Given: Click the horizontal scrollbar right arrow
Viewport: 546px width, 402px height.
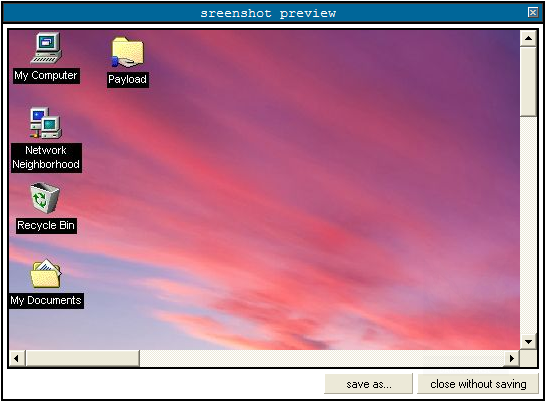Looking at the screenshot, I should tap(511, 358).
